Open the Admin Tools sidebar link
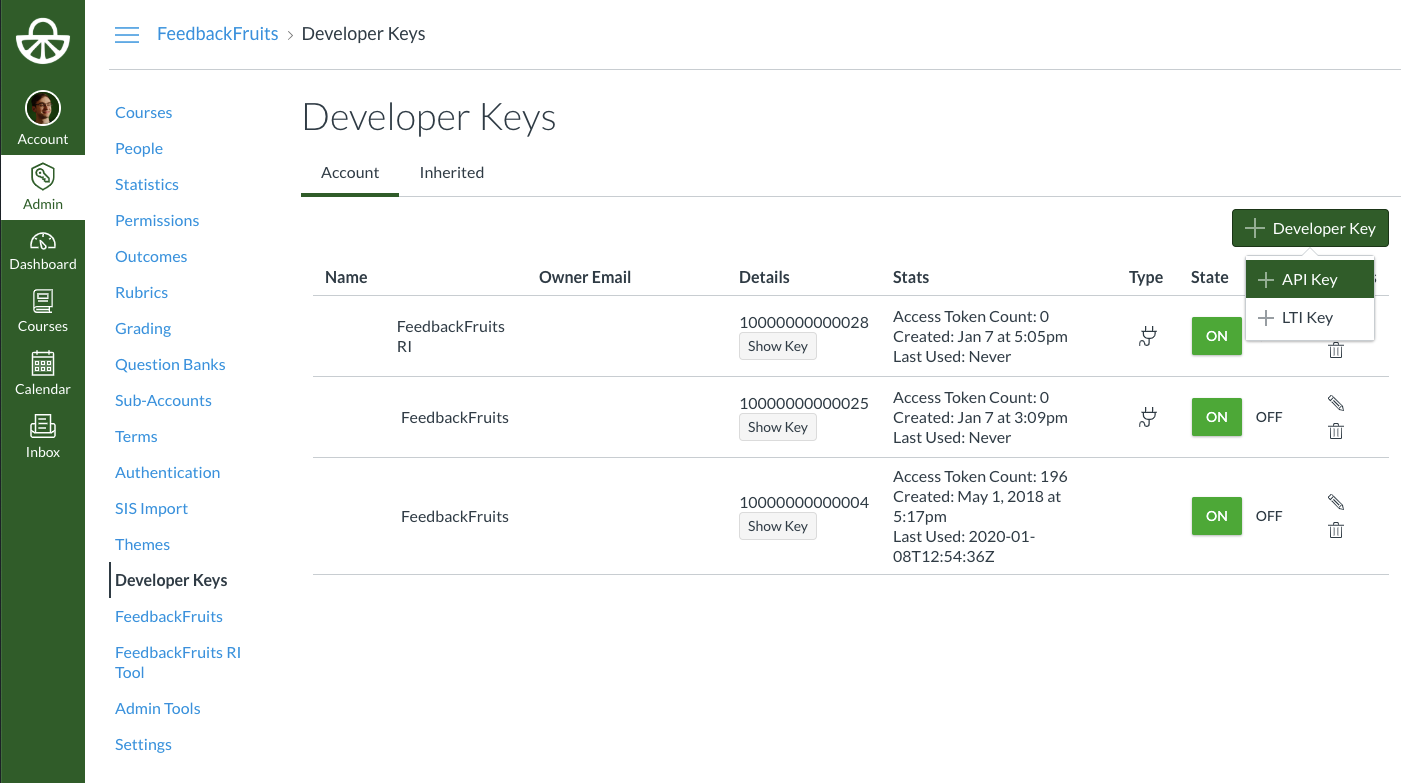The height and width of the screenshot is (783, 1421). pos(158,708)
